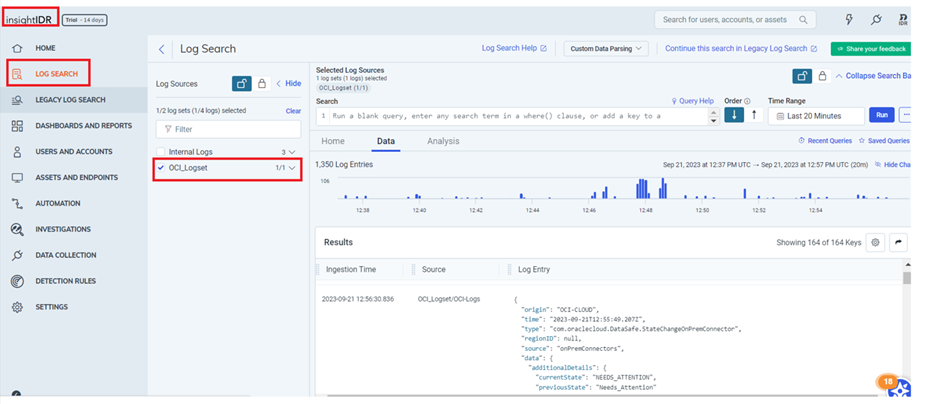Uncheck the OCI_Logset checkbox

click(x=160, y=168)
